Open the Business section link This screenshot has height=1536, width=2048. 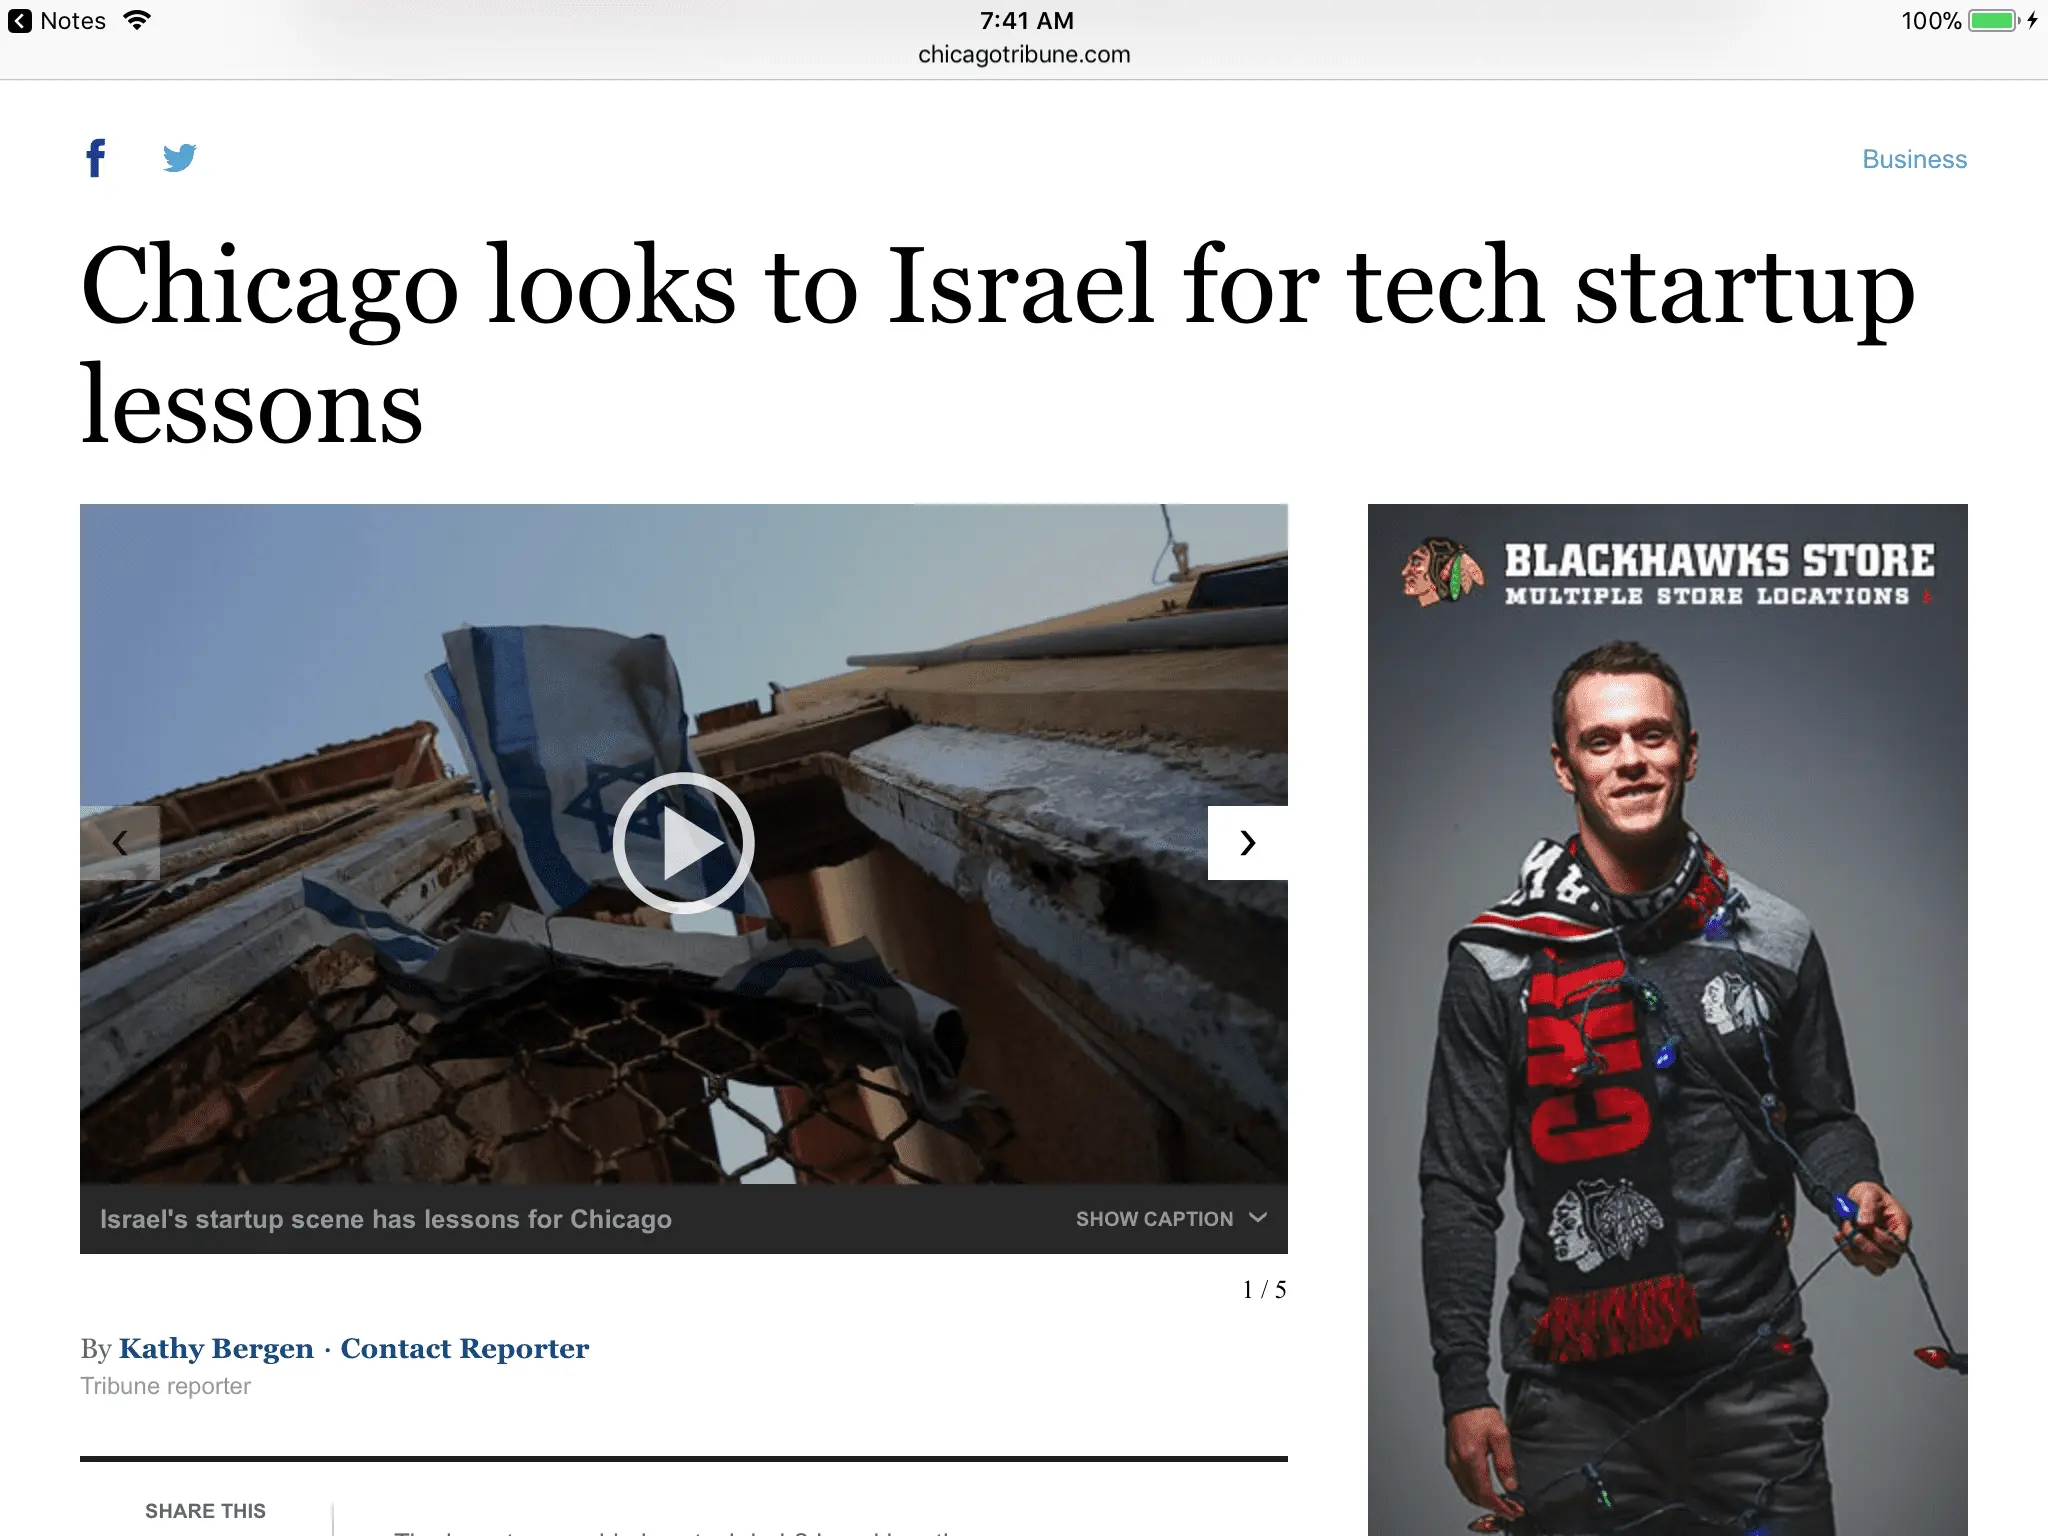click(1914, 159)
